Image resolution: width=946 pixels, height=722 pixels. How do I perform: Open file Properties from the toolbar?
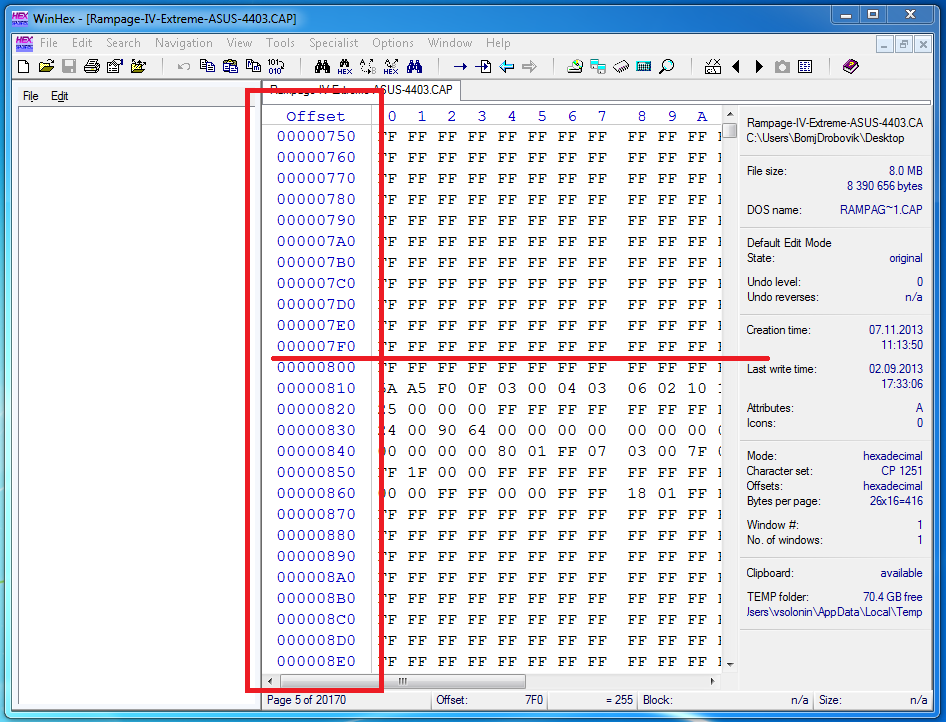pyautogui.click(x=115, y=66)
